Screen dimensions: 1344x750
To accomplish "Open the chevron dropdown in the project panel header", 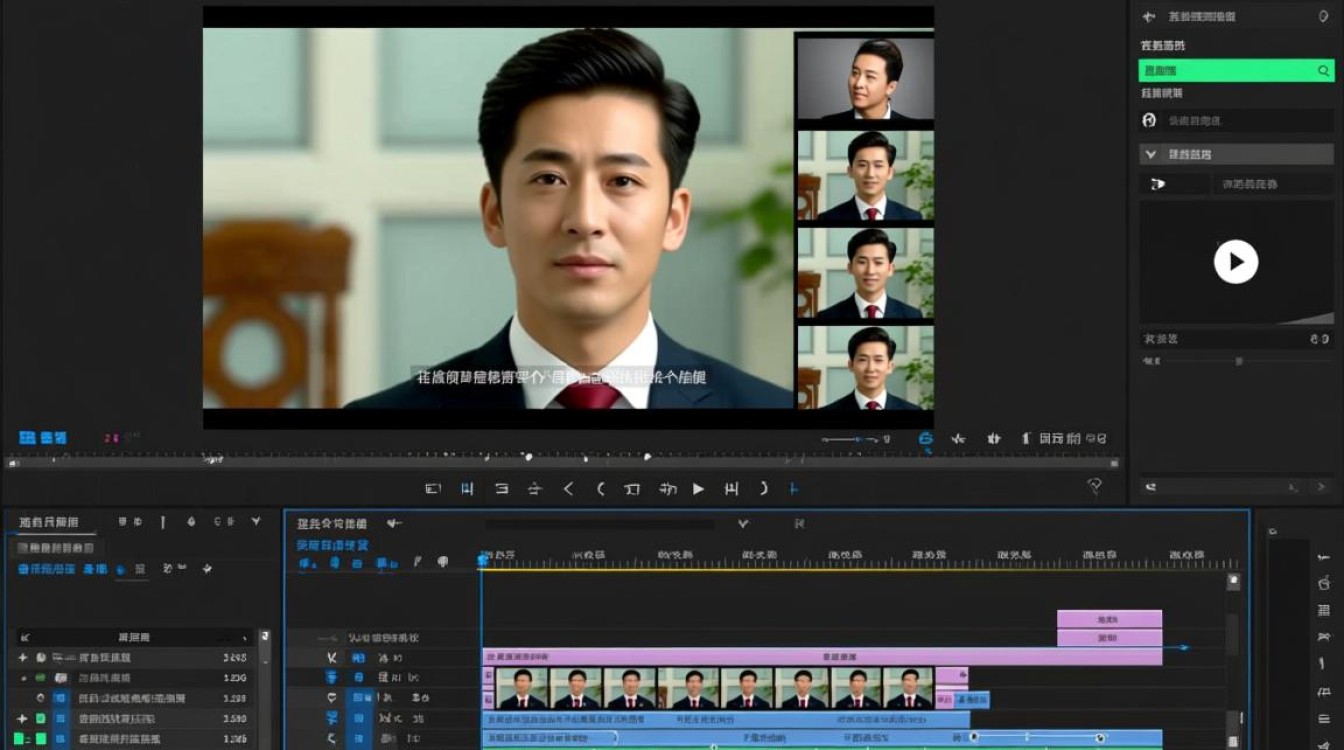I will pos(256,521).
